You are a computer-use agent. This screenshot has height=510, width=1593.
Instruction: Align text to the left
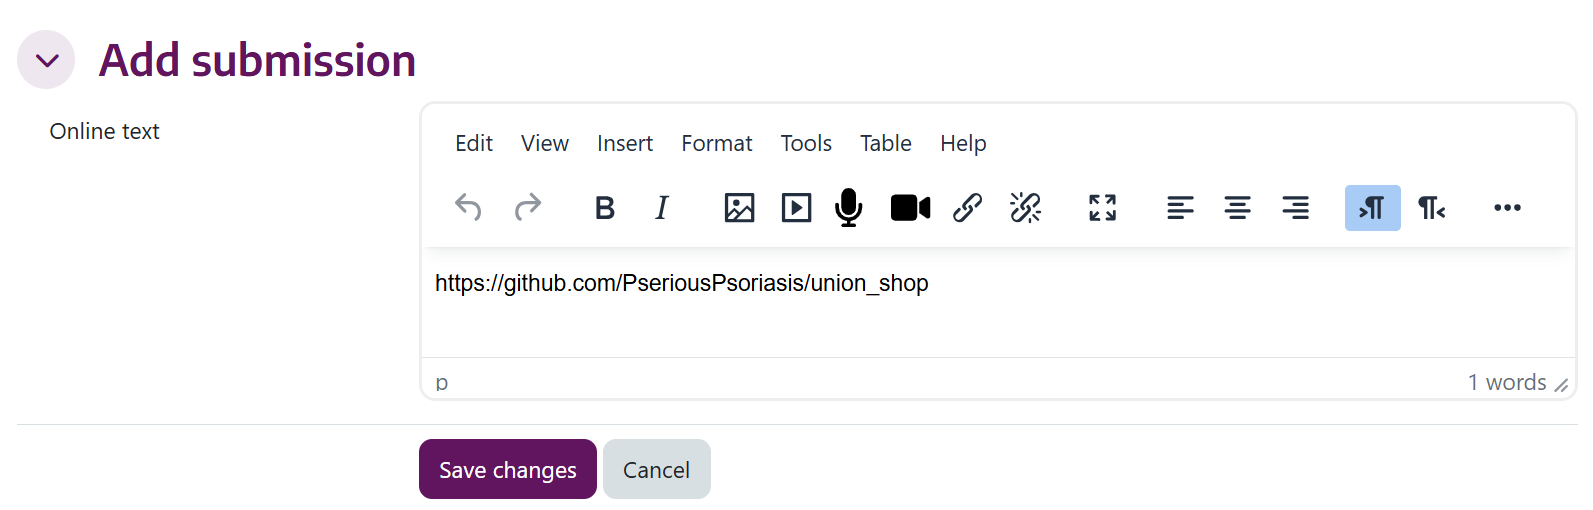[x=1180, y=208]
